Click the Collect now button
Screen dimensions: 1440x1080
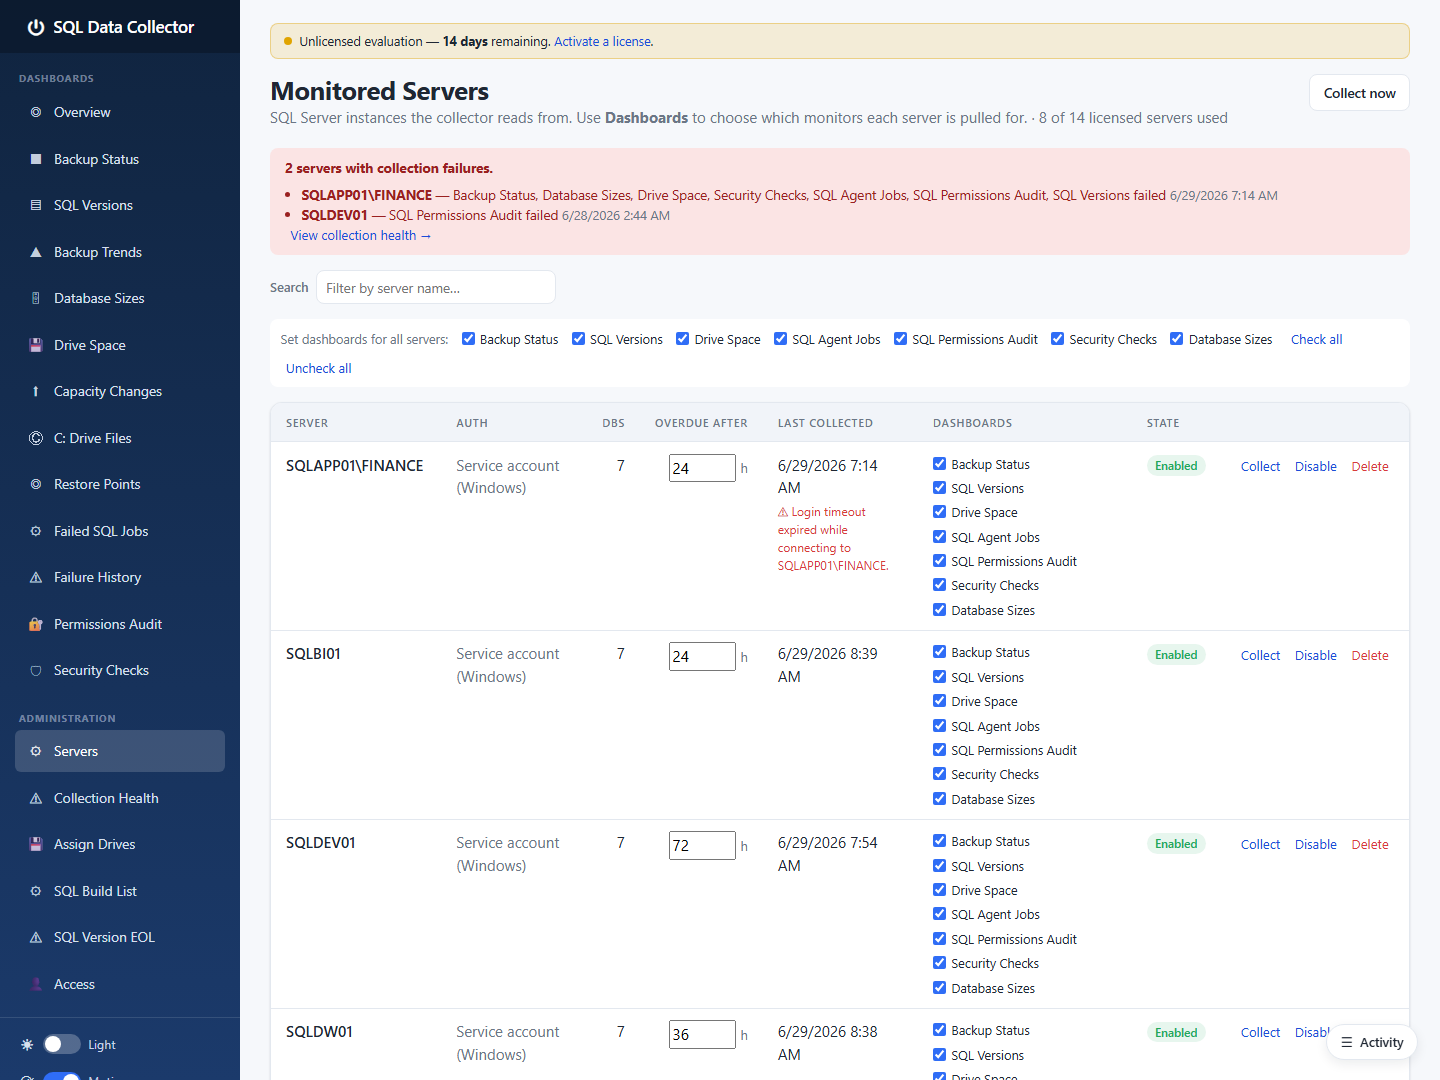pyautogui.click(x=1360, y=93)
